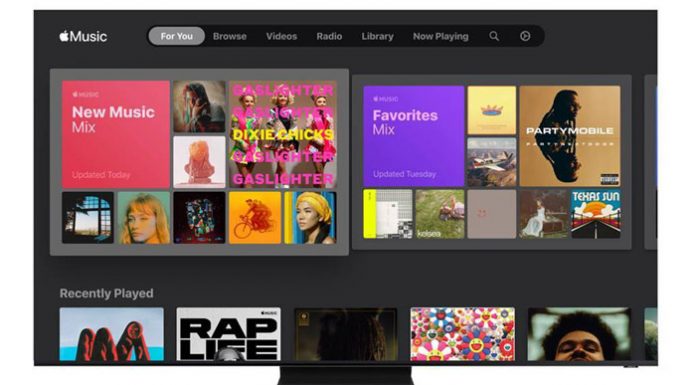
Task: Switch to the Browse tab
Action: [229, 36]
